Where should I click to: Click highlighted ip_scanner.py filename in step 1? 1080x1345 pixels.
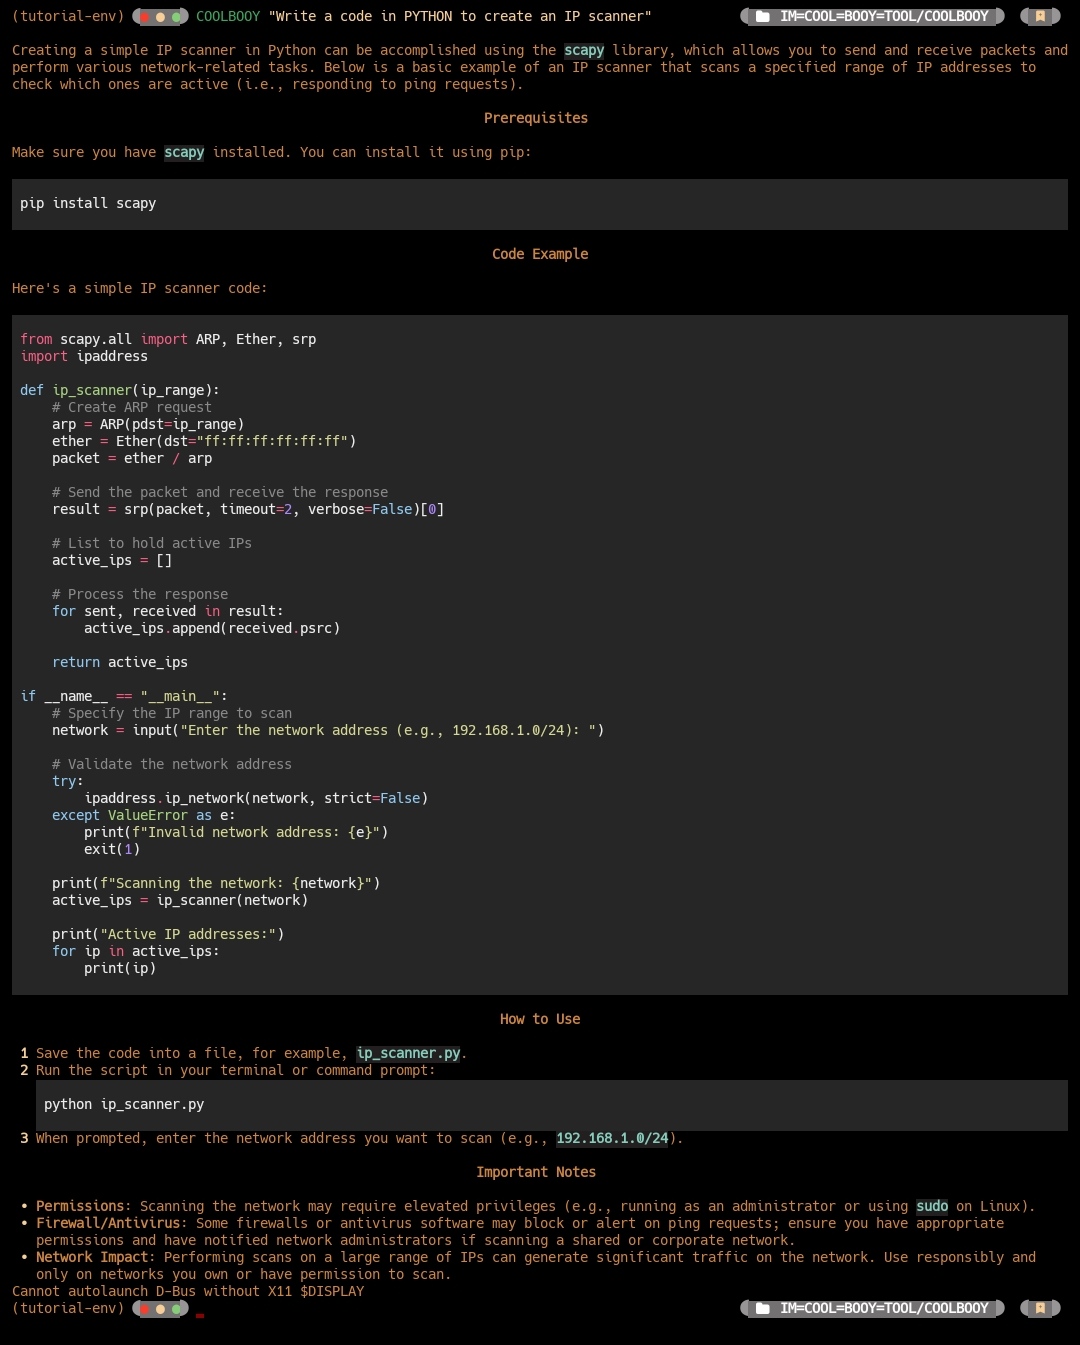click(408, 1053)
